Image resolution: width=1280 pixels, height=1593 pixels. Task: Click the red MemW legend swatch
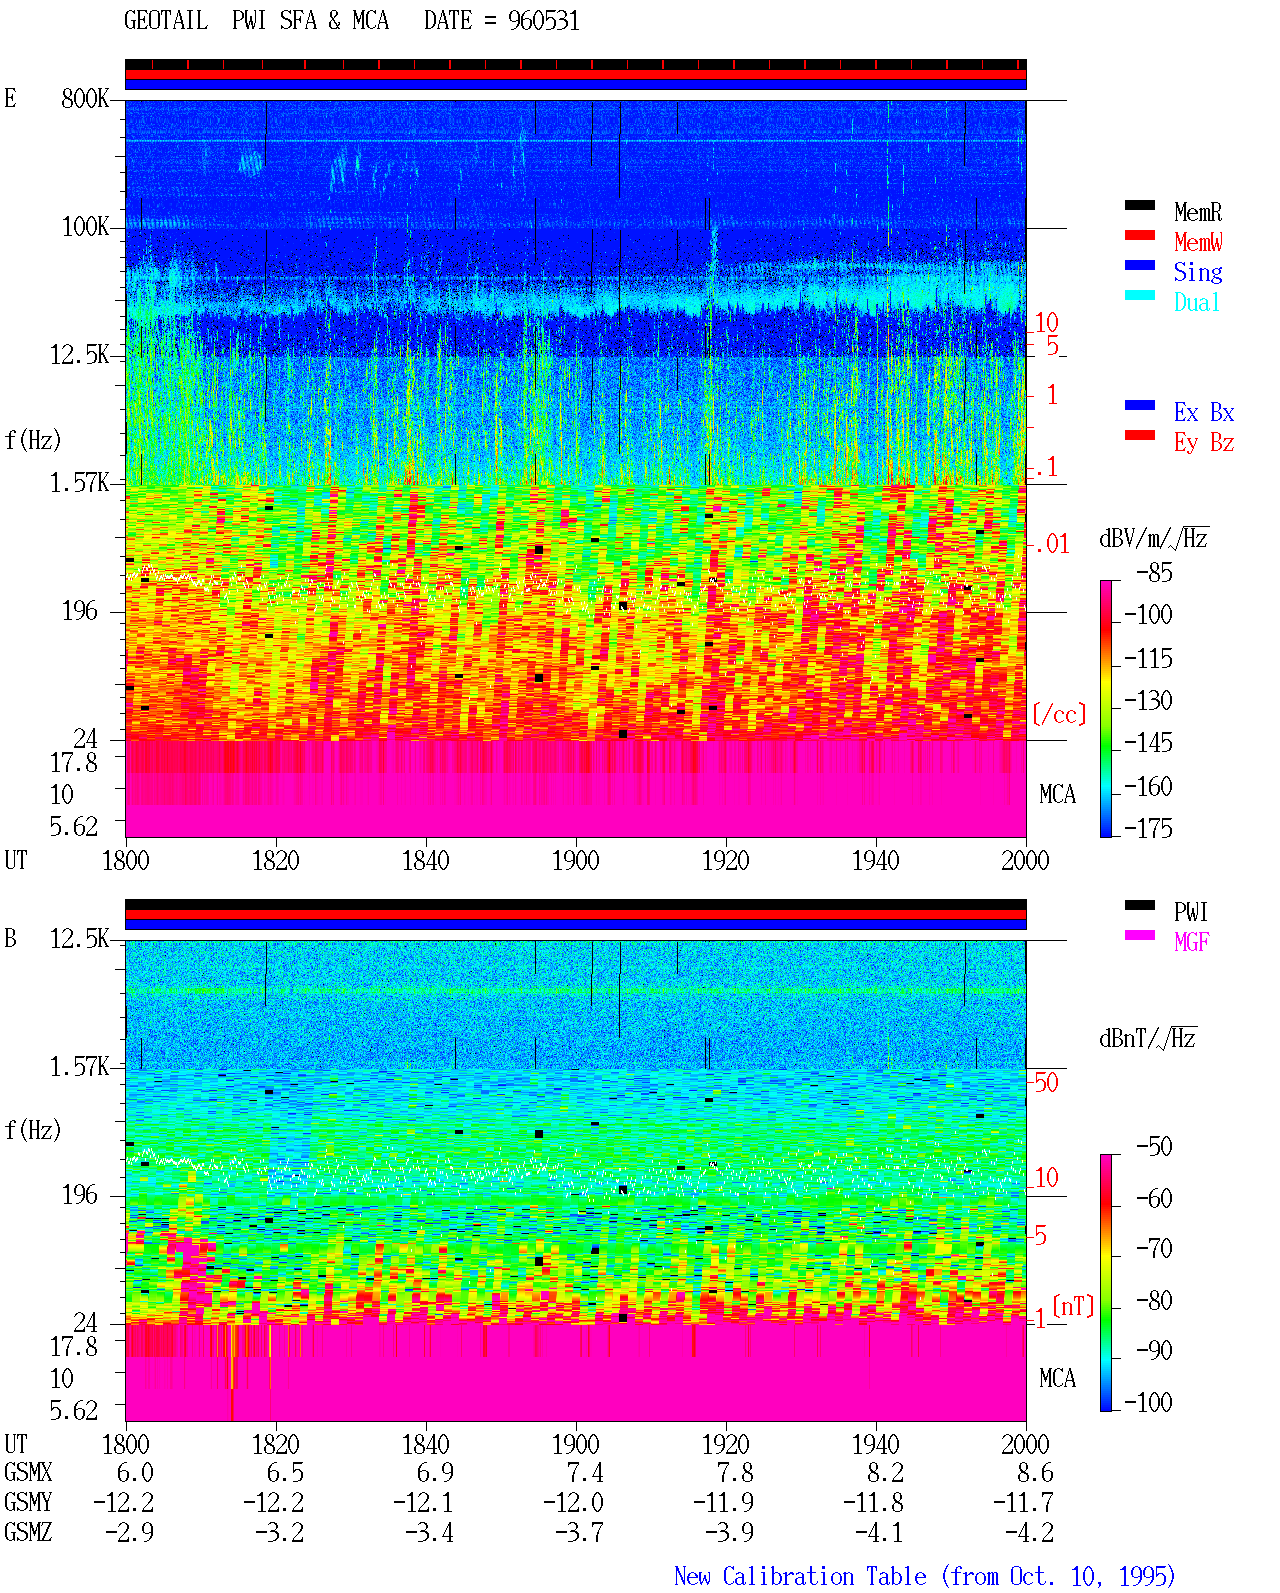(1140, 235)
